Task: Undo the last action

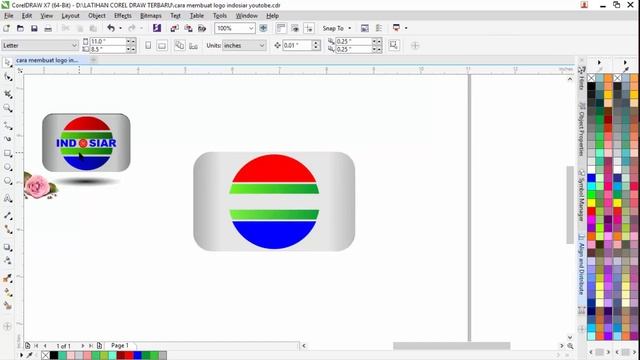Action: [111, 28]
